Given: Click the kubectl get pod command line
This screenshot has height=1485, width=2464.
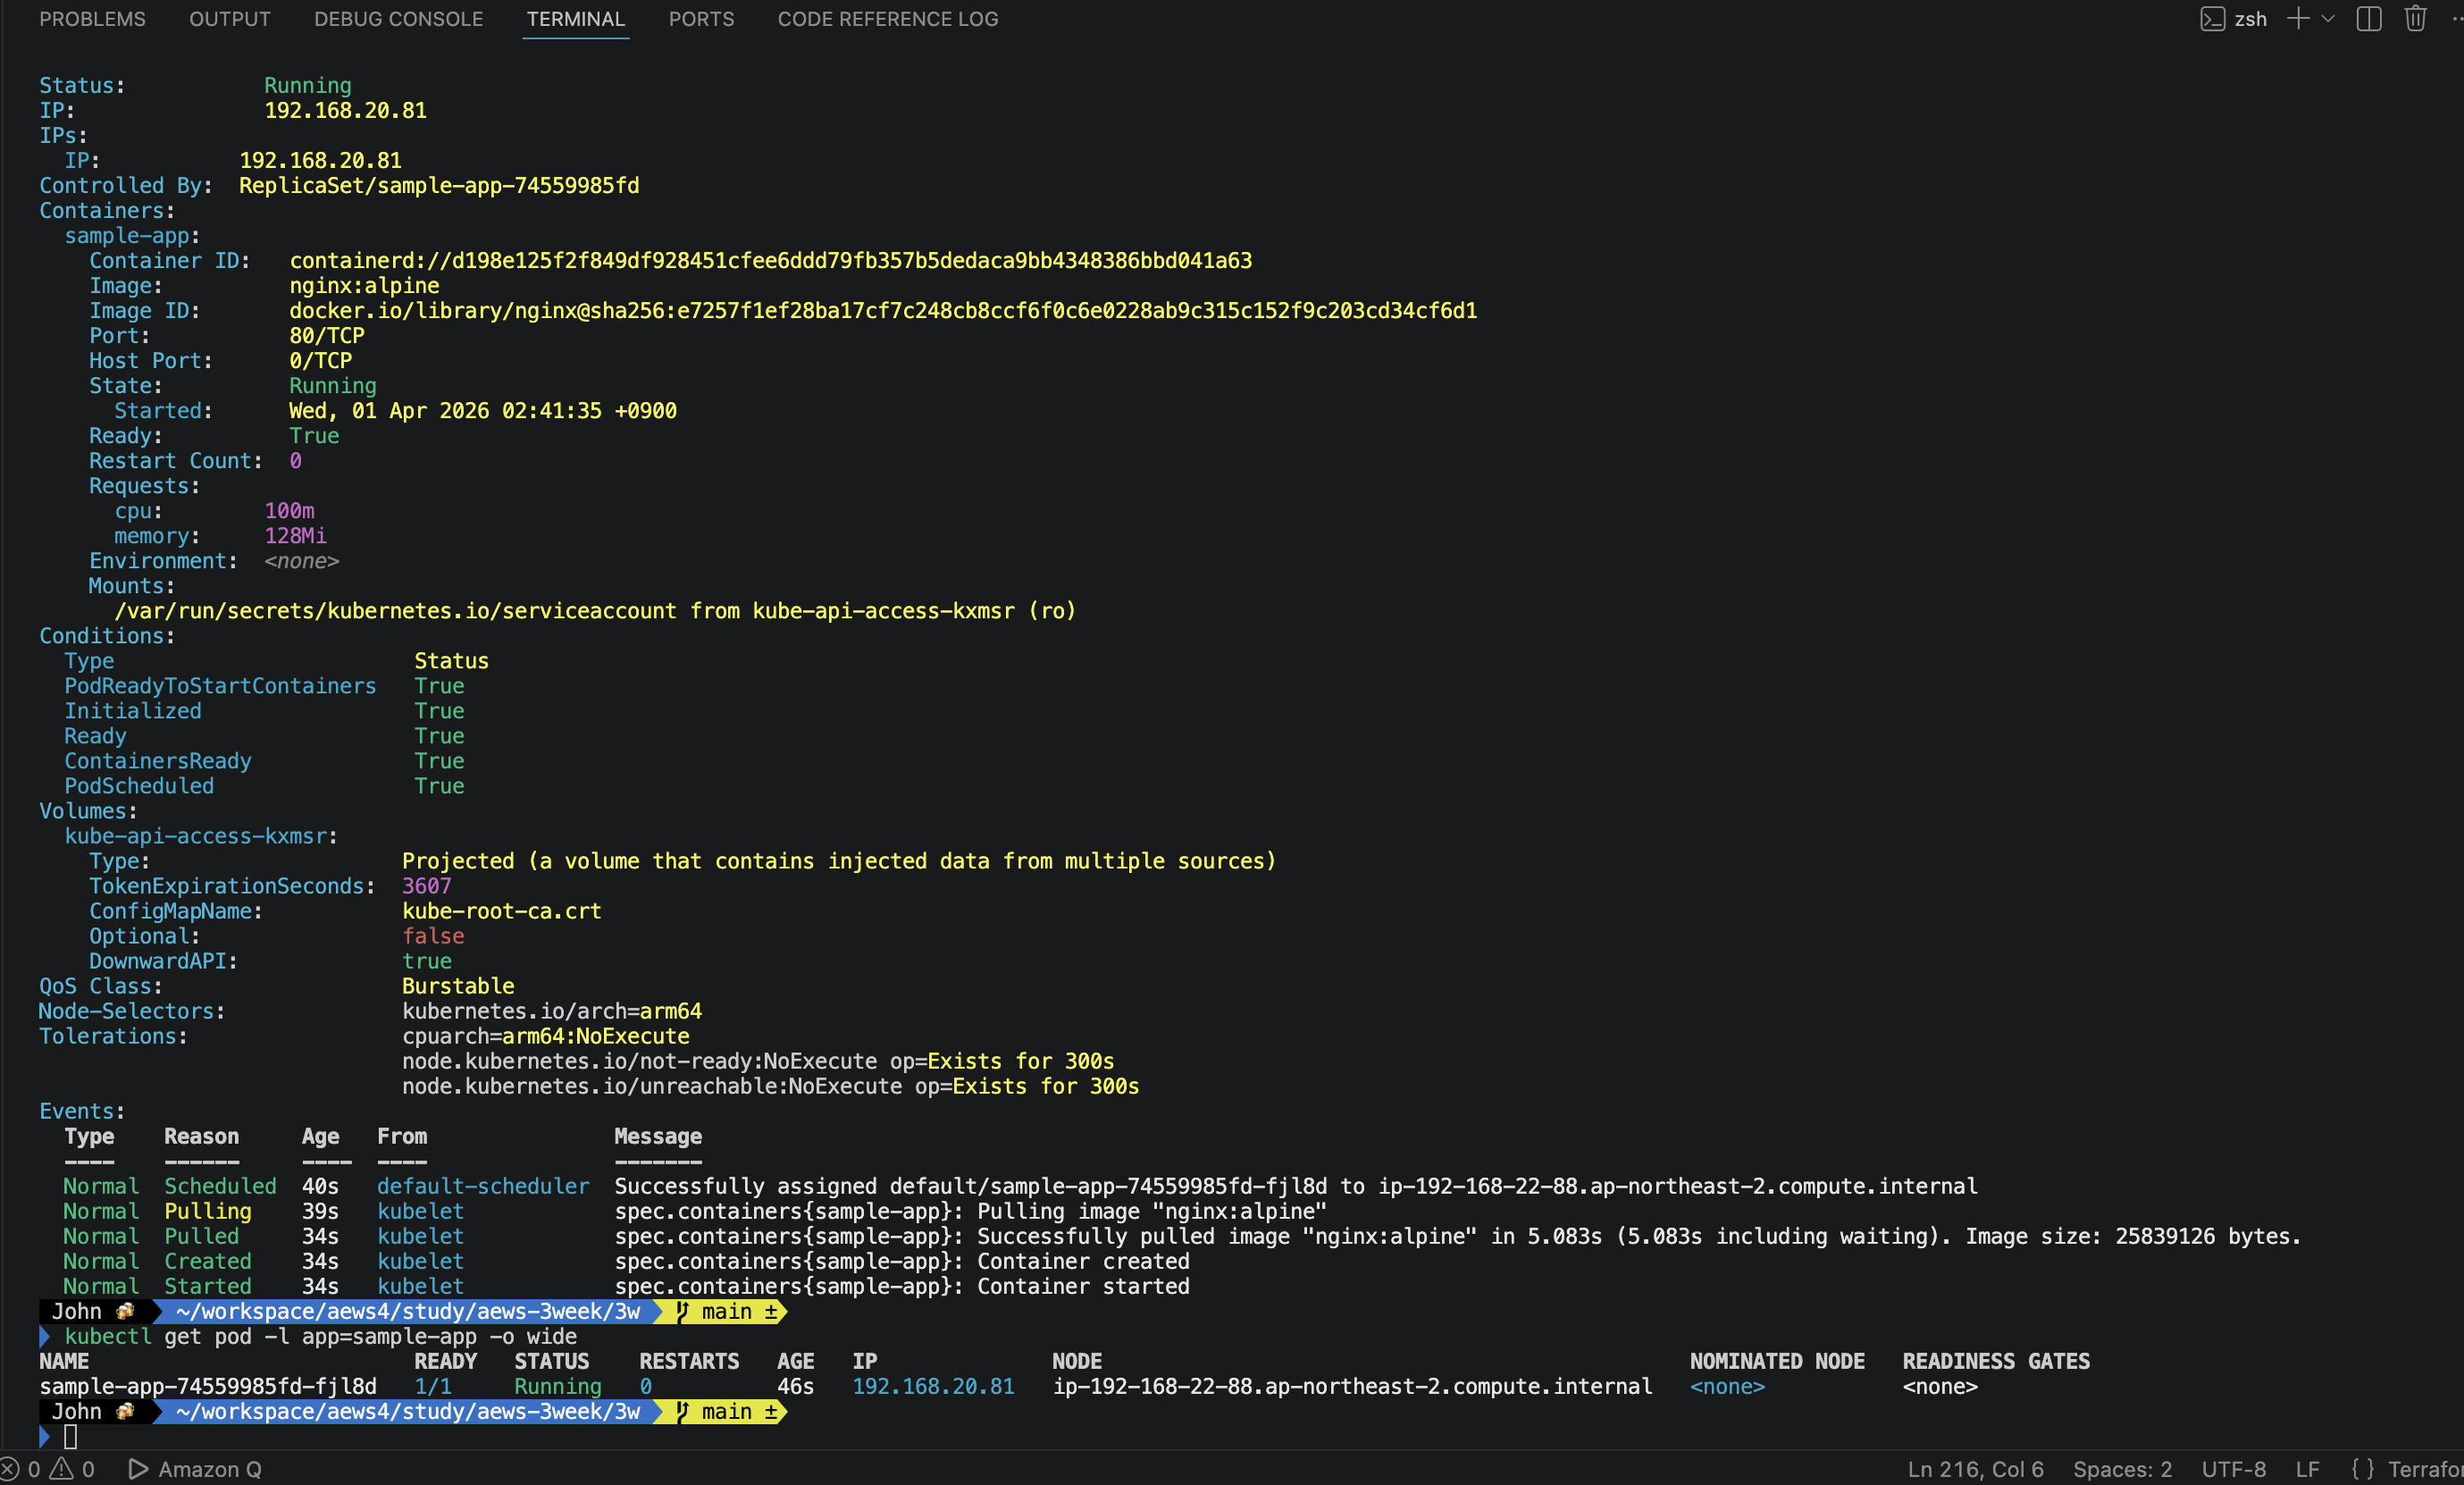Looking at the screenshot, I should click(x=320, y=1336).
